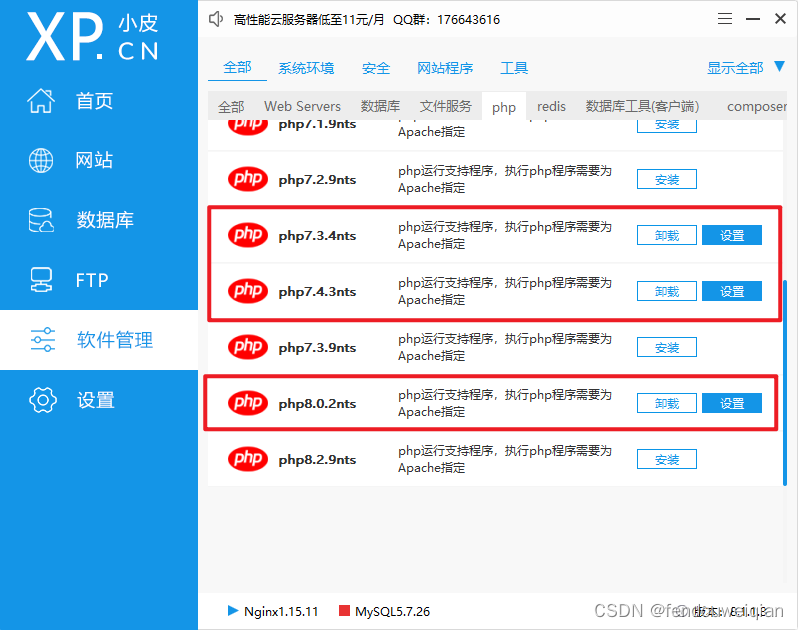
Task: Click the FTP server icon
Action: point(41,280)
